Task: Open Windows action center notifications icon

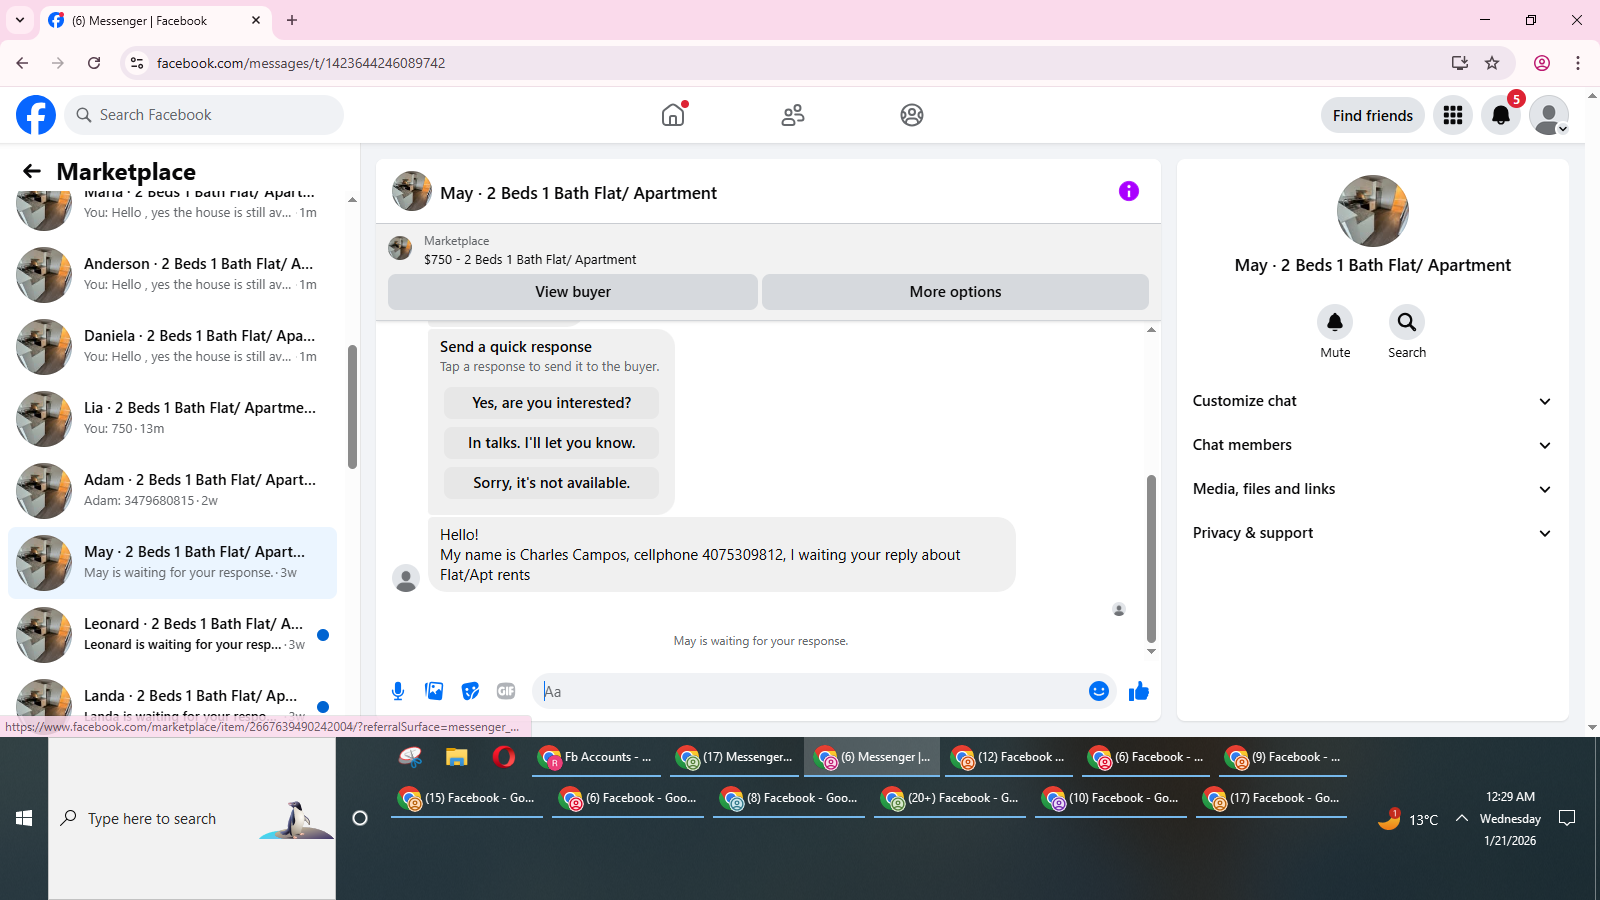Action: coord(1567,818)
